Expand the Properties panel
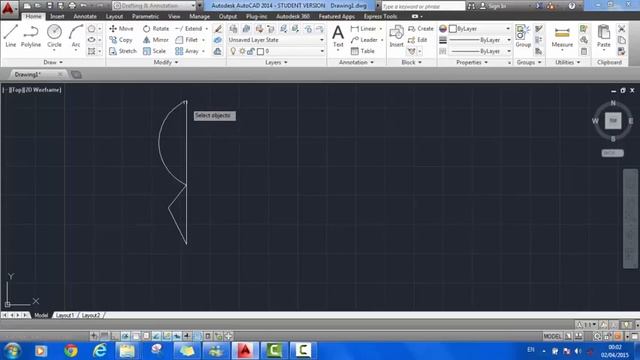640x360 pixels. (x=472, y=62)
